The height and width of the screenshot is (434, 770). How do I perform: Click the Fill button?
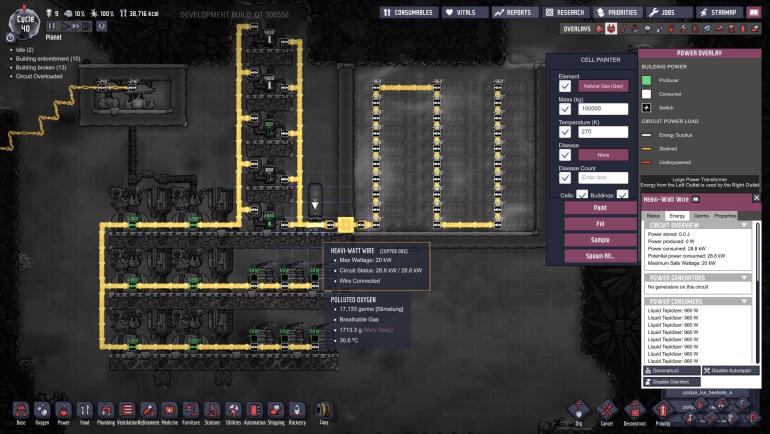click(600, 223)
